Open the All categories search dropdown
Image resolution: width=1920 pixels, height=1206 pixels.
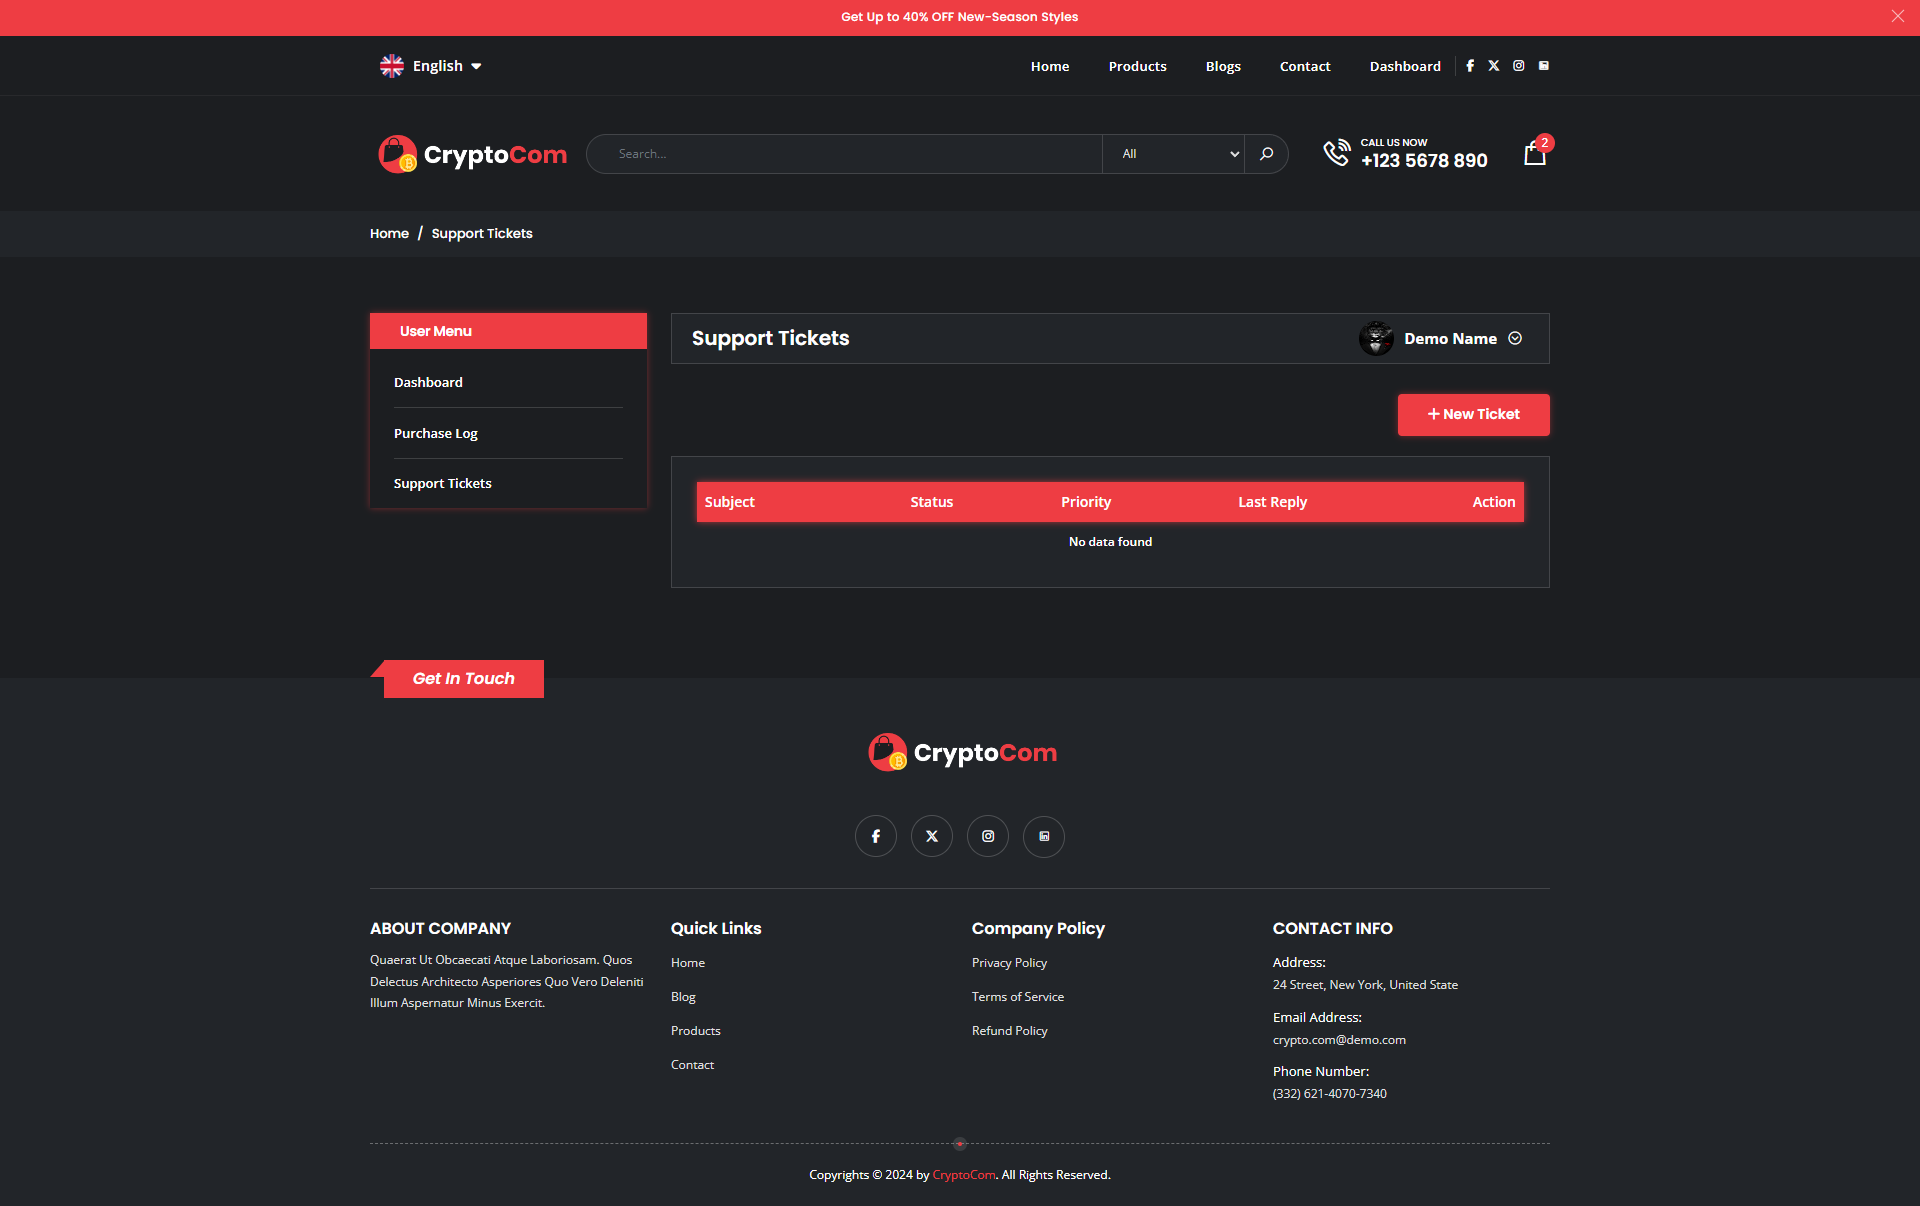point(1174,154)
